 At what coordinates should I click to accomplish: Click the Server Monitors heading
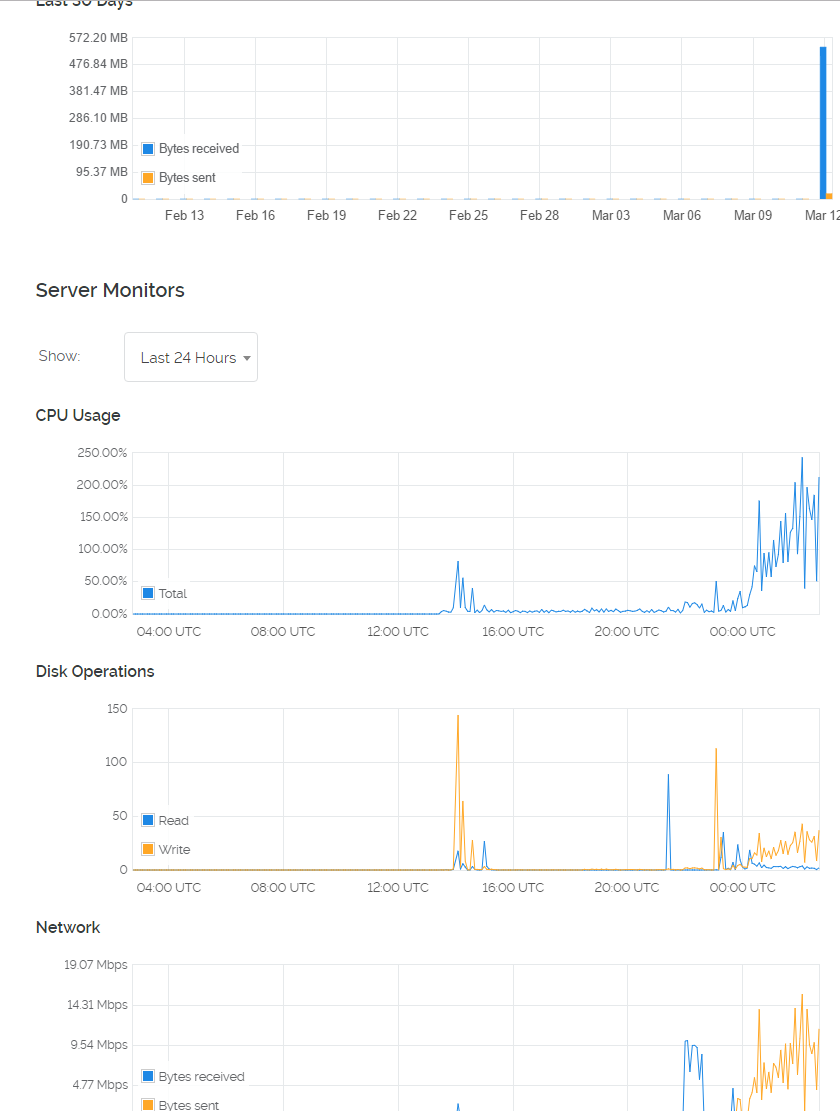coord(110,291)
